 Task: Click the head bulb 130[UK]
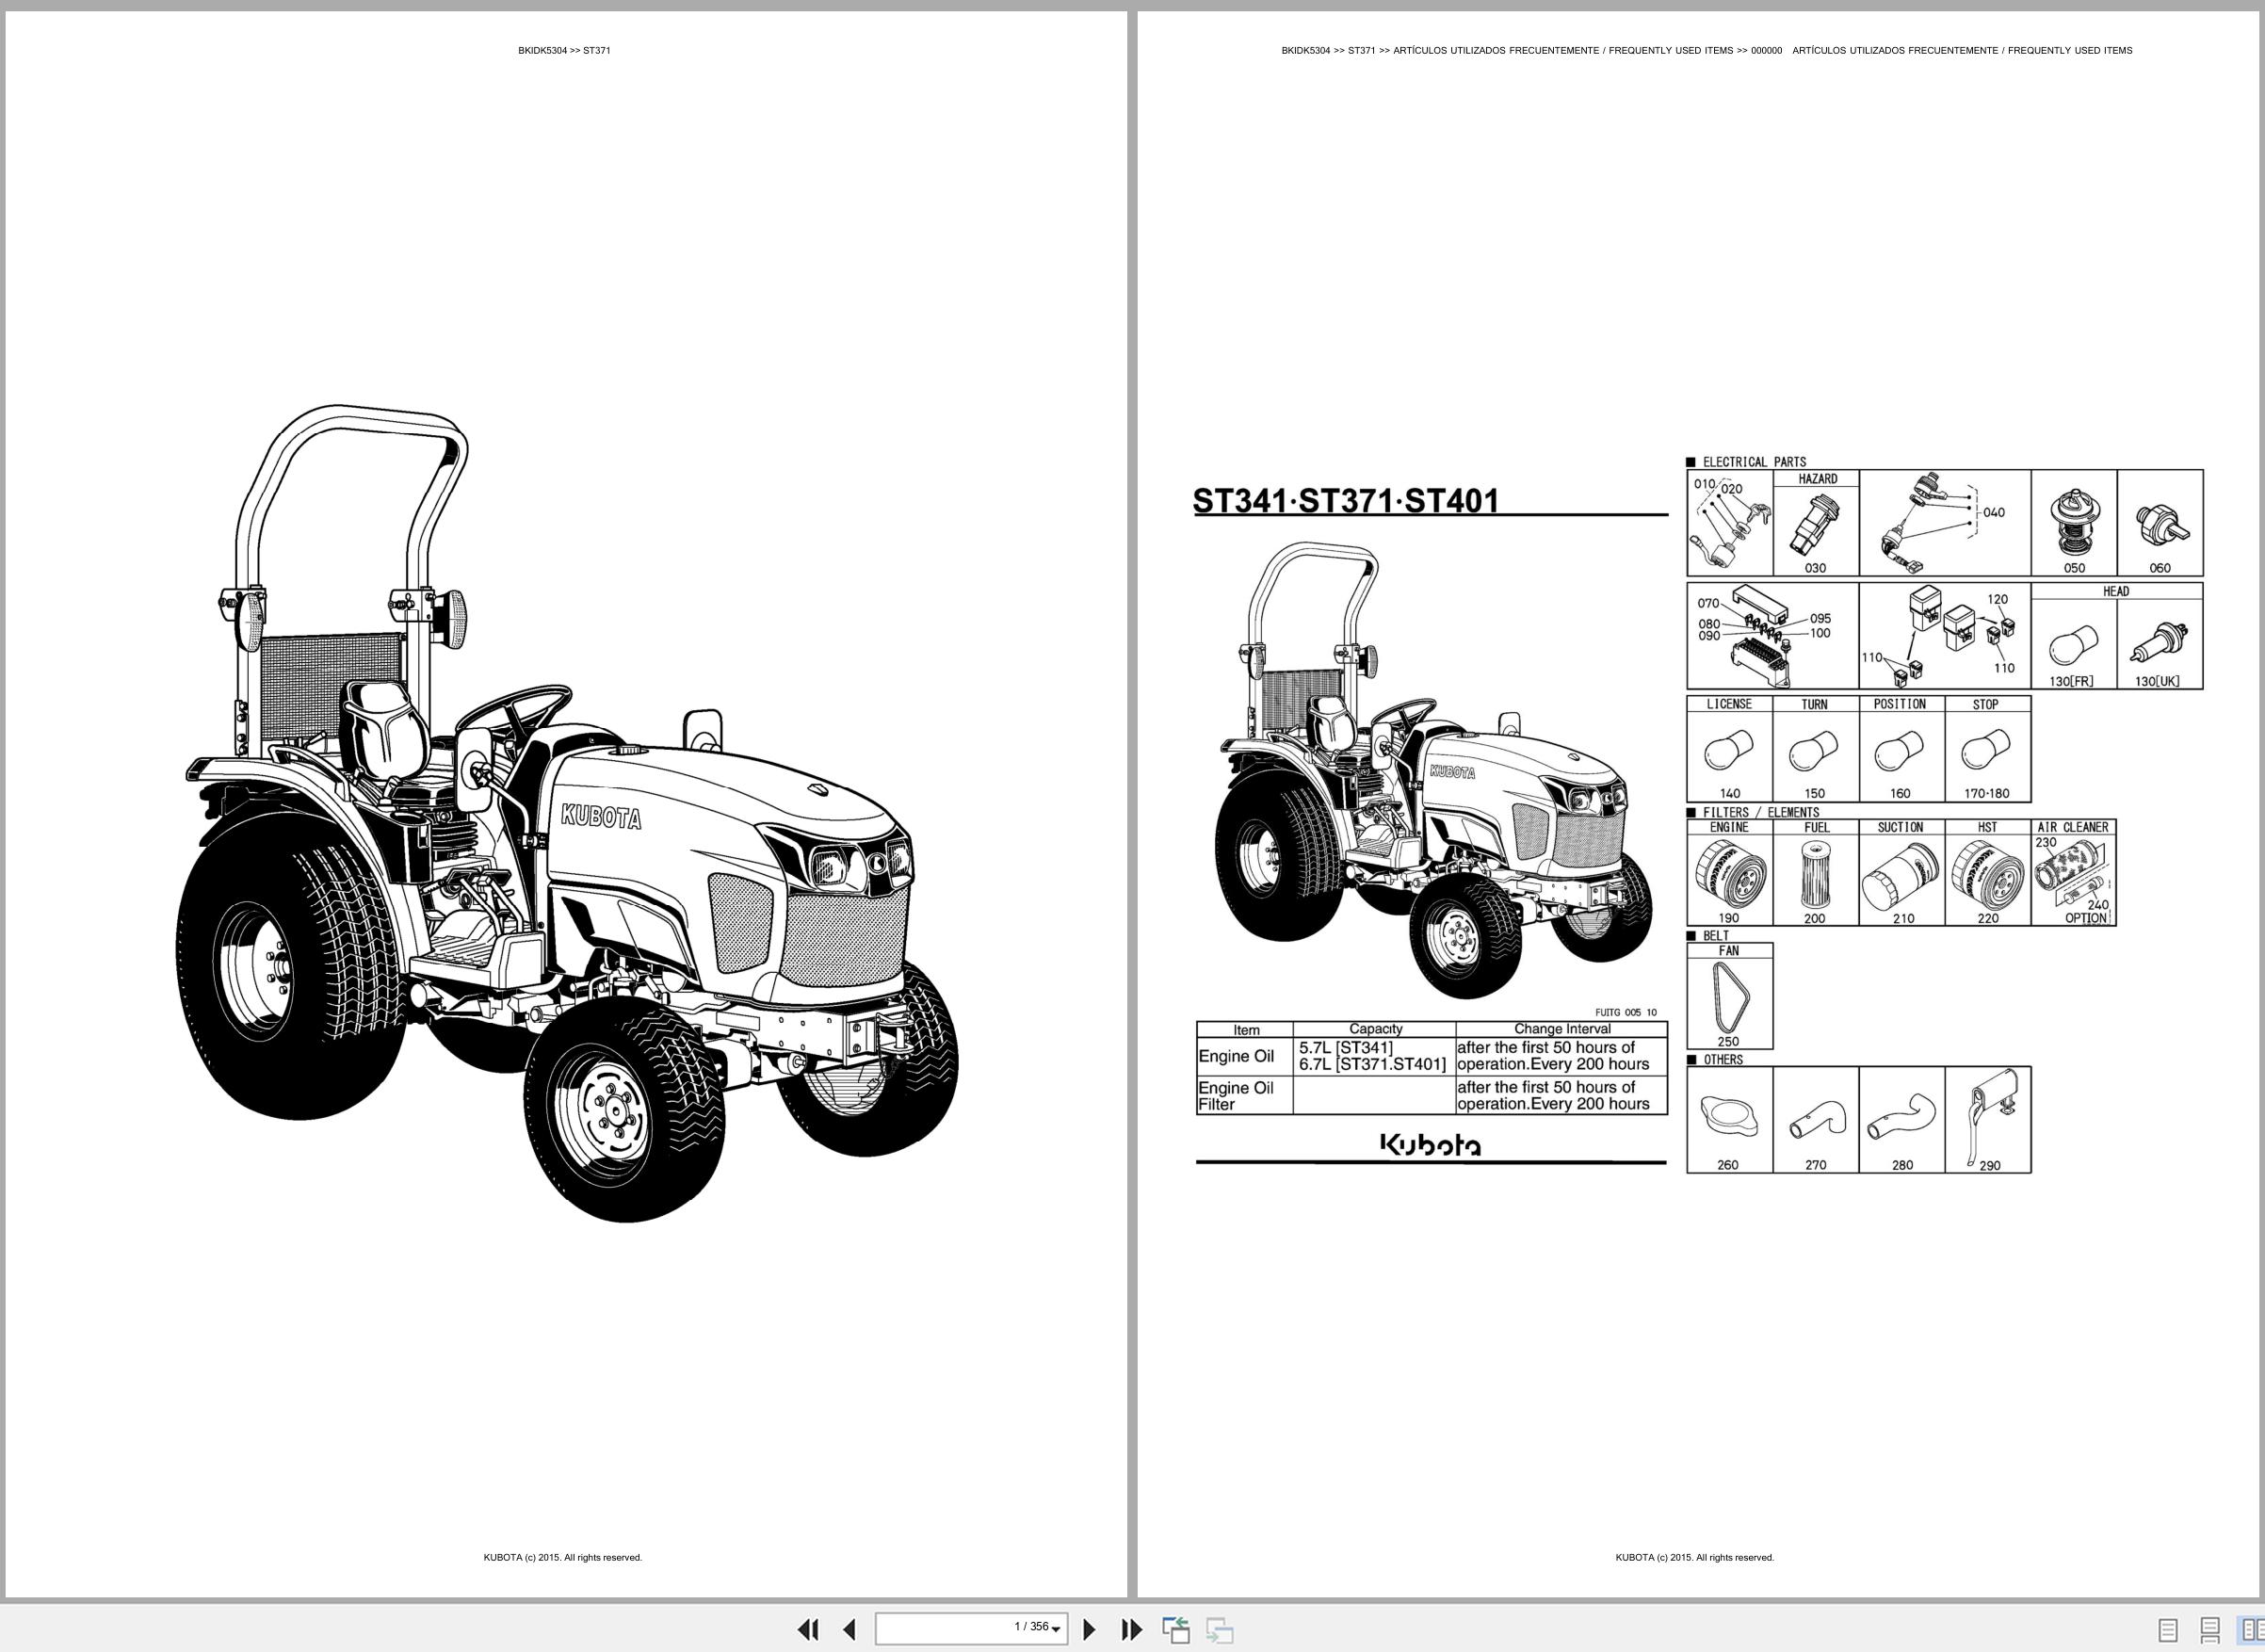(2160, 644)
